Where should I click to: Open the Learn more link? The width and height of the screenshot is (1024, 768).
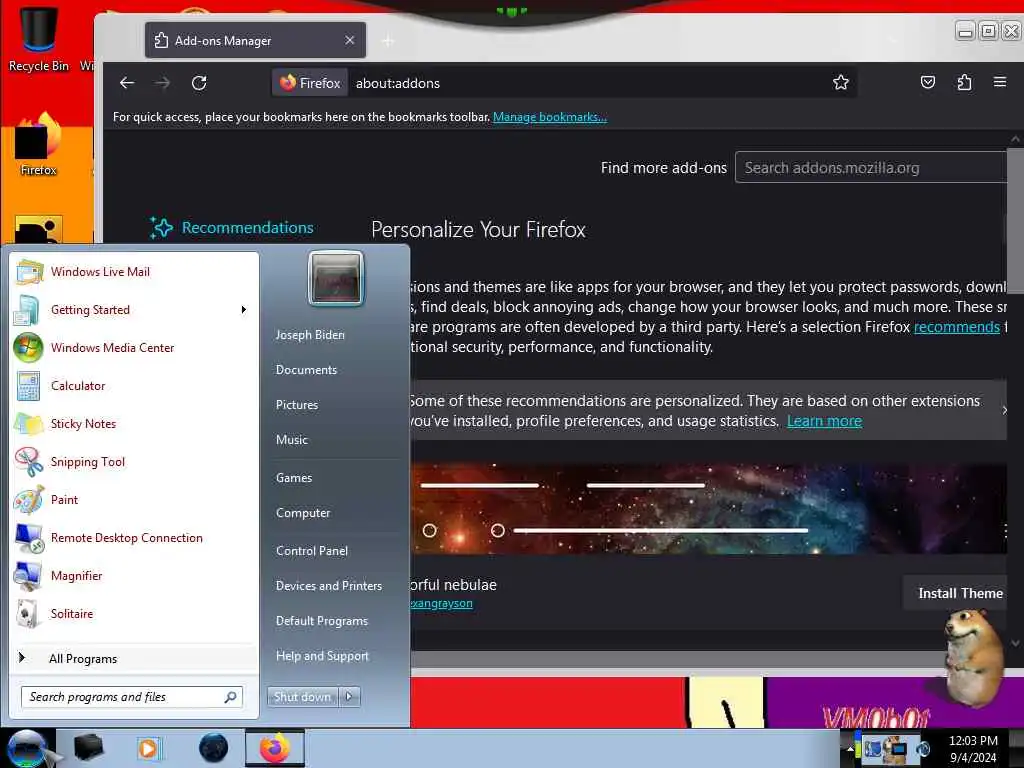pos(824,421)
